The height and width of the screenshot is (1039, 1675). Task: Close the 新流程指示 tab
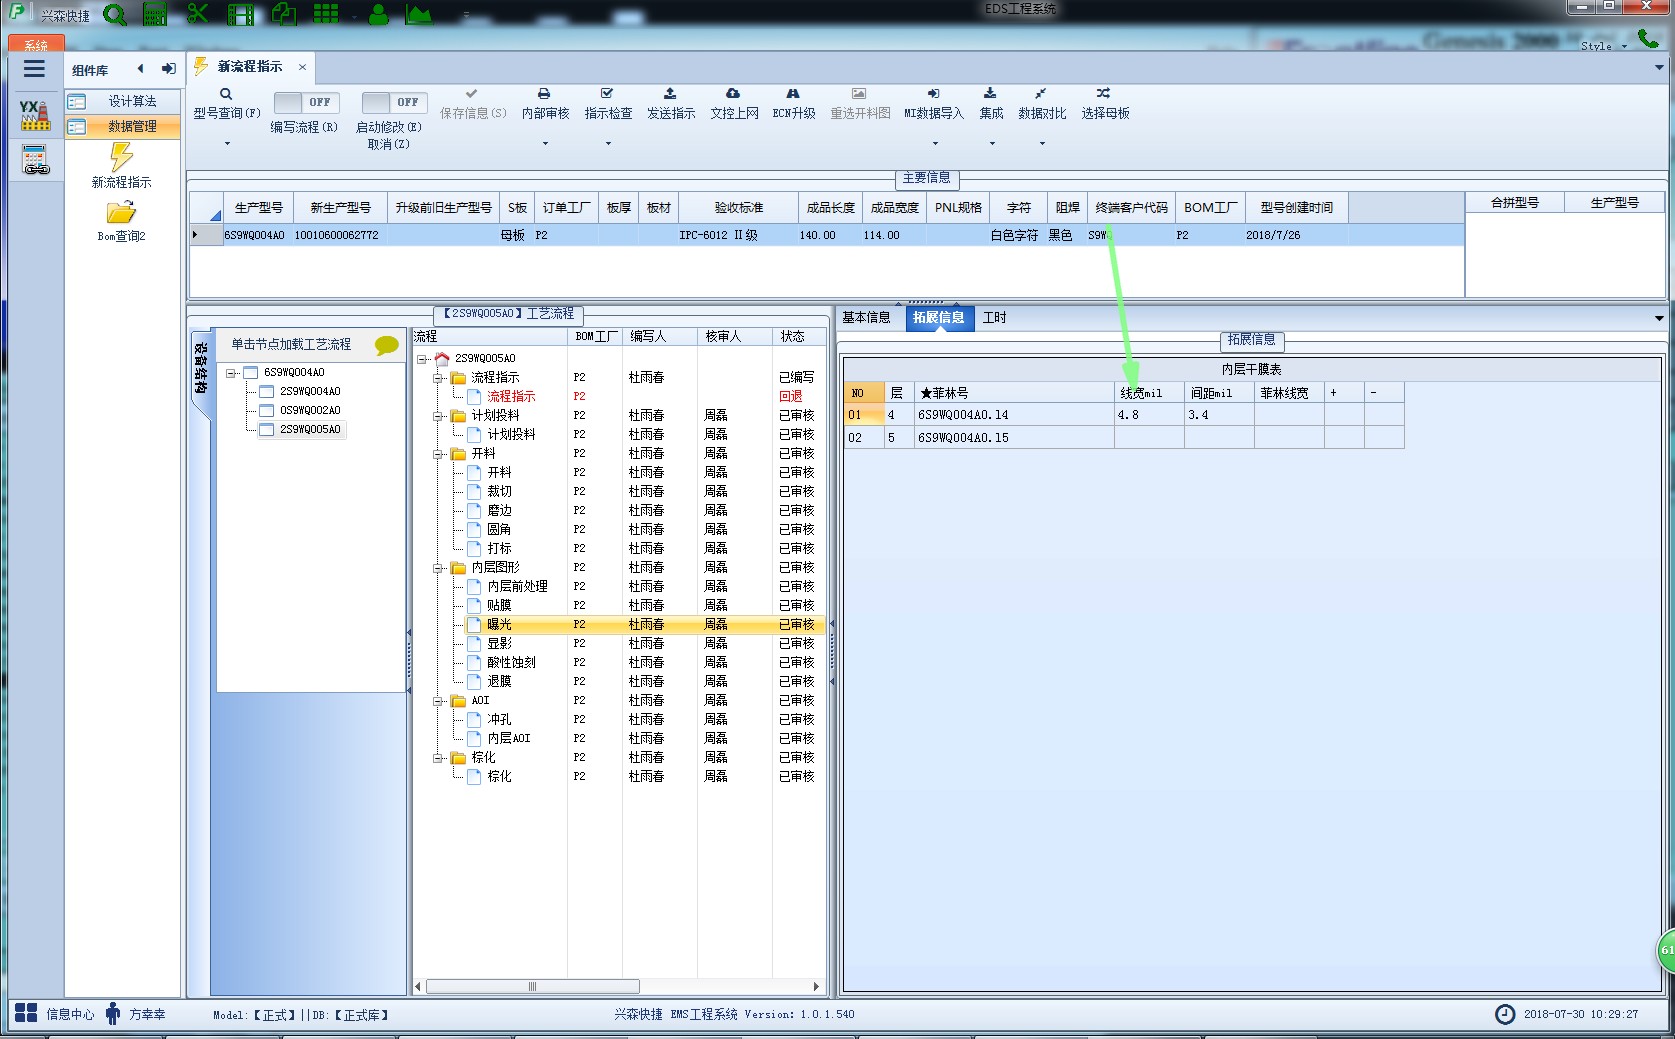pos(302,67)
